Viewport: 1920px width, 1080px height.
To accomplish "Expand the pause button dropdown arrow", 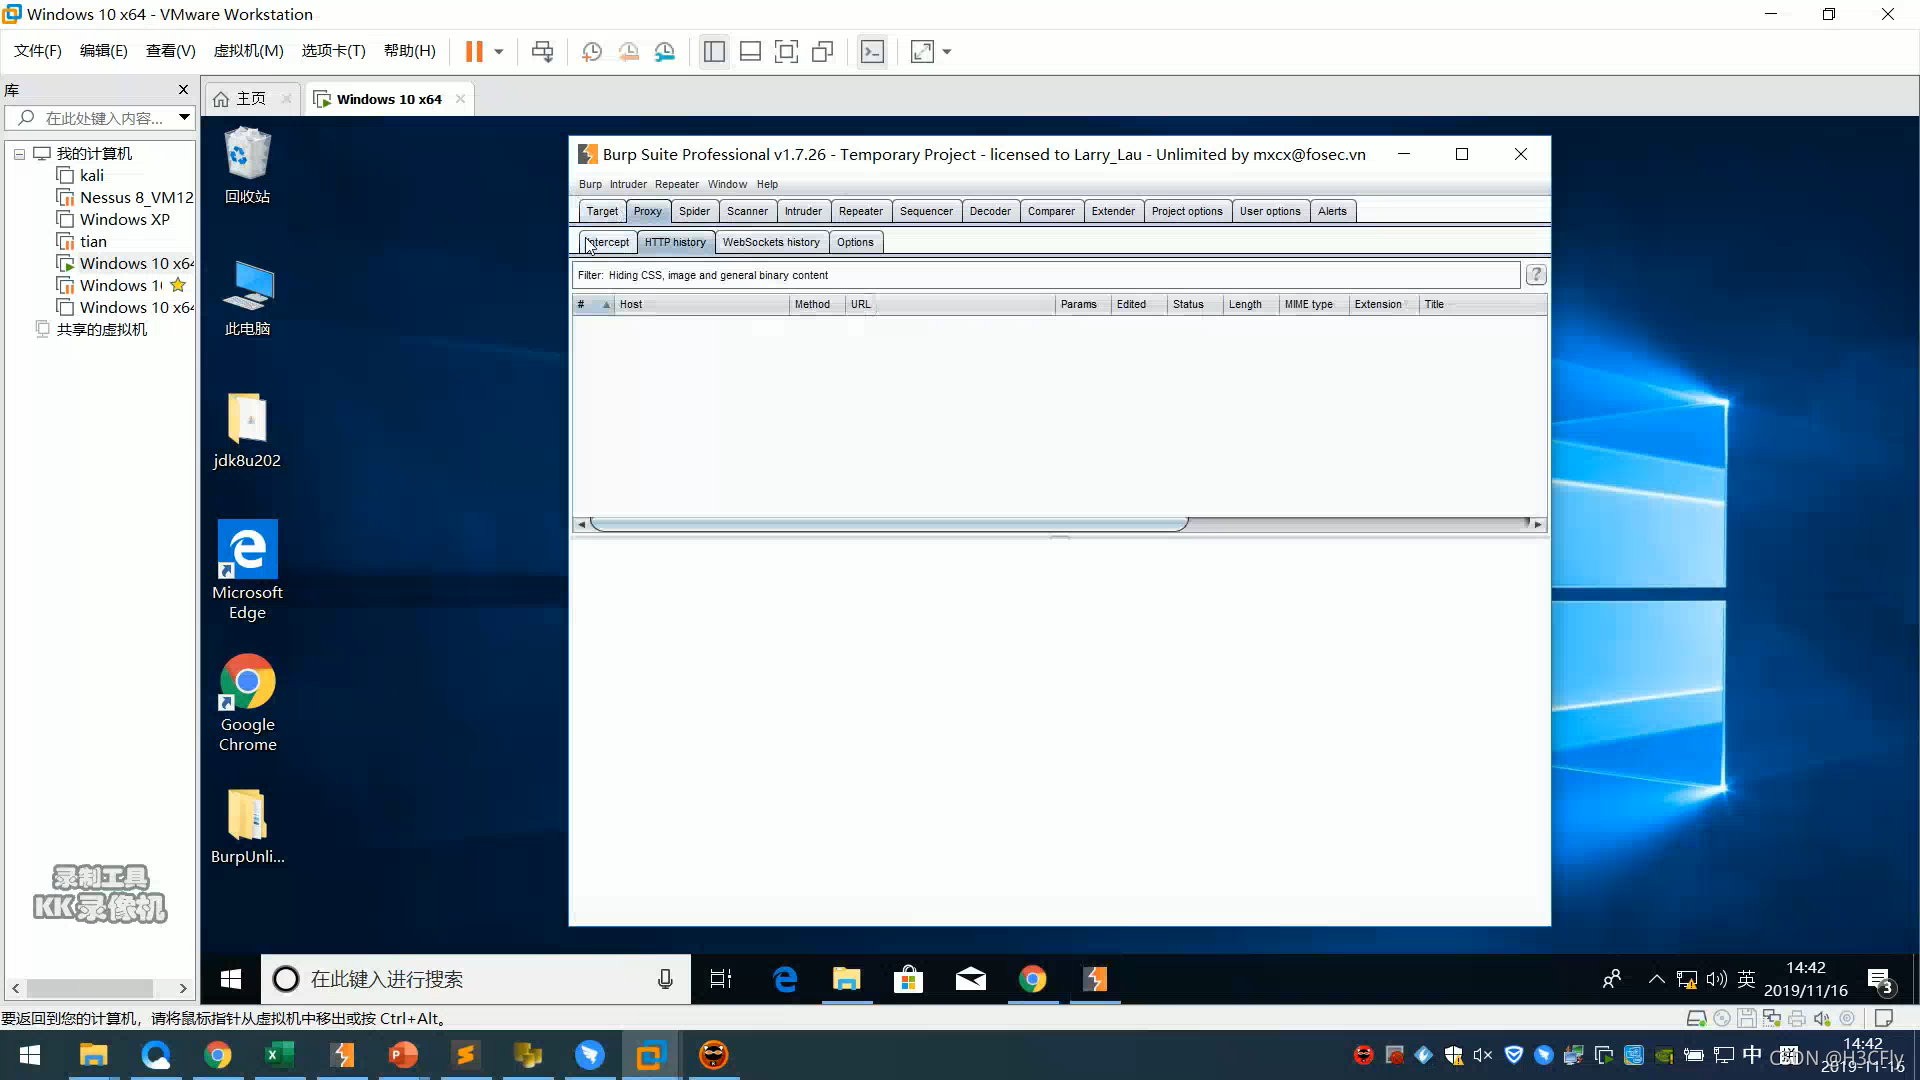I will (x=498, y=52).
